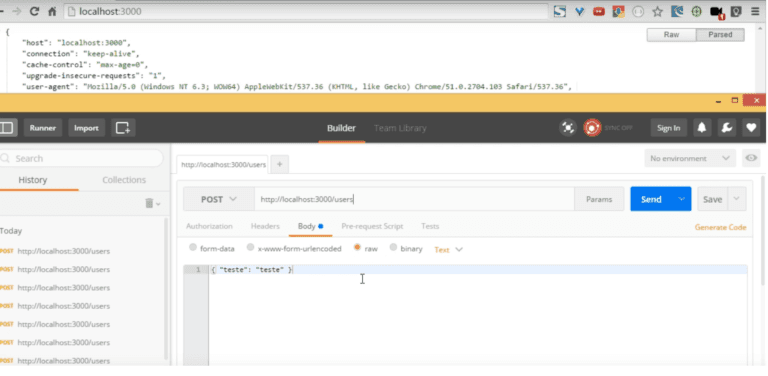Image resolution: width=768 pixels, height=376 pixels.
Task: Click the interceptor satellite icon
Action: coord(568,128)
